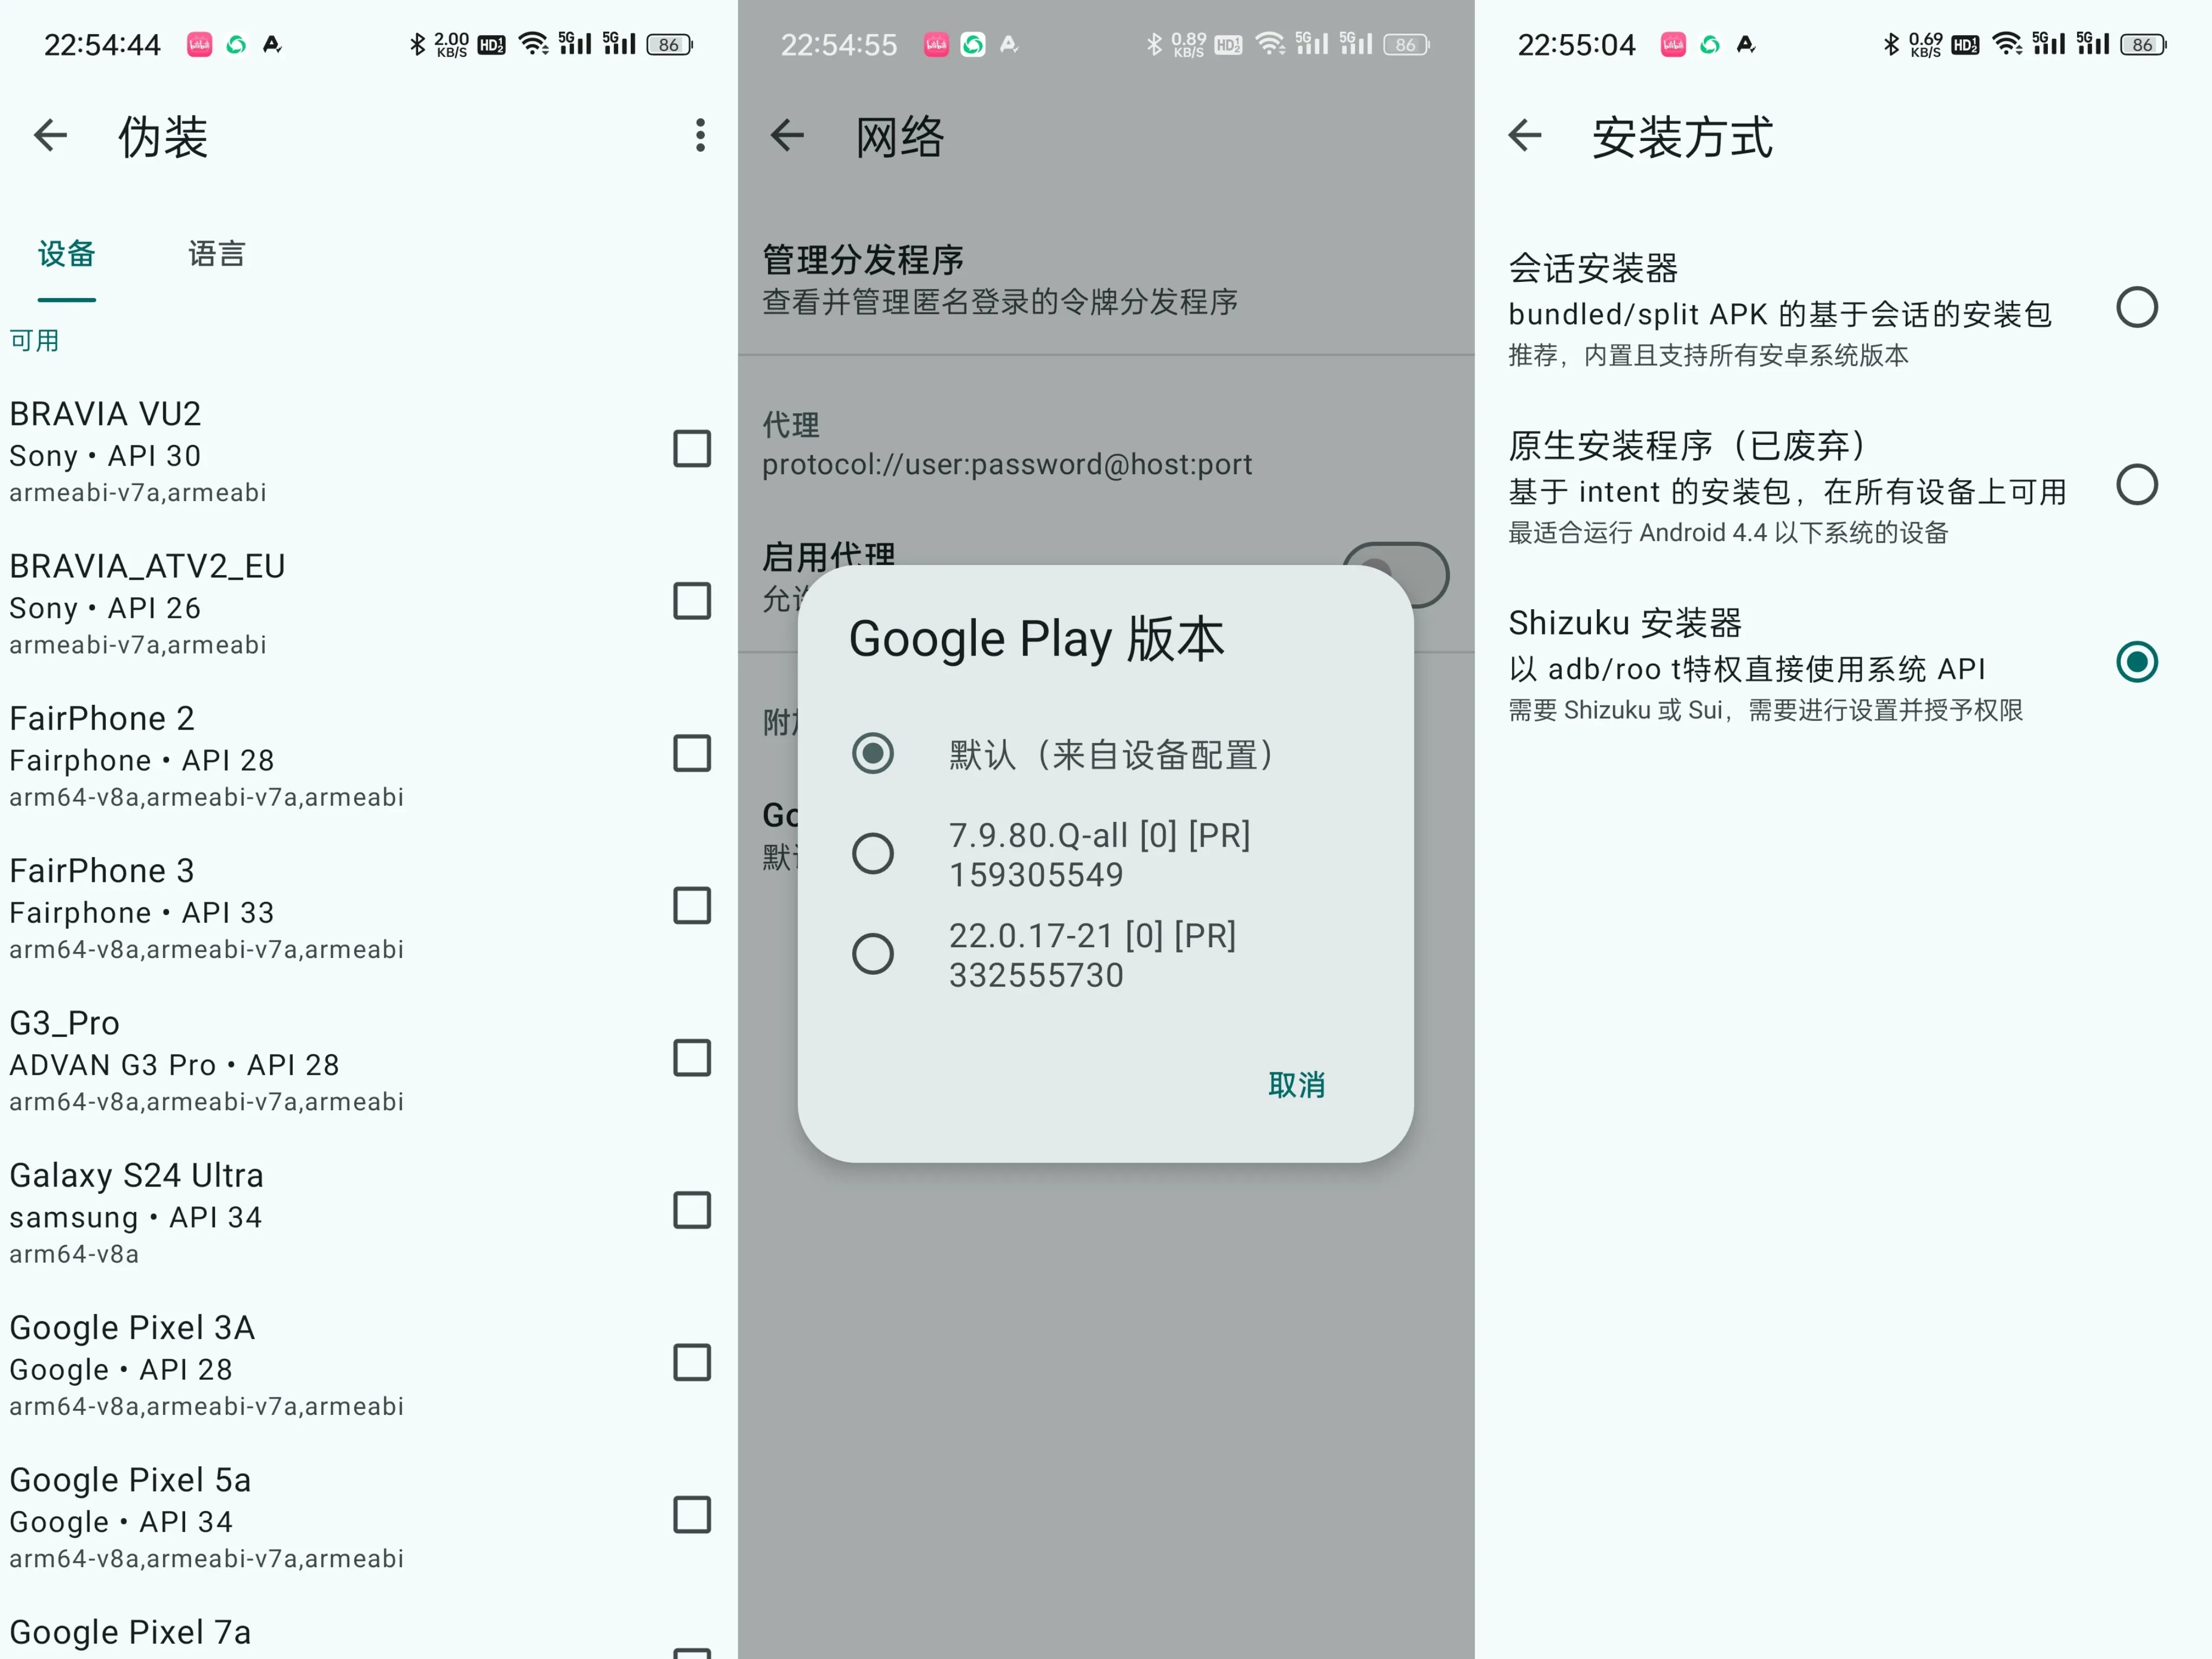Tap the 可用 section header

(35, 341)
